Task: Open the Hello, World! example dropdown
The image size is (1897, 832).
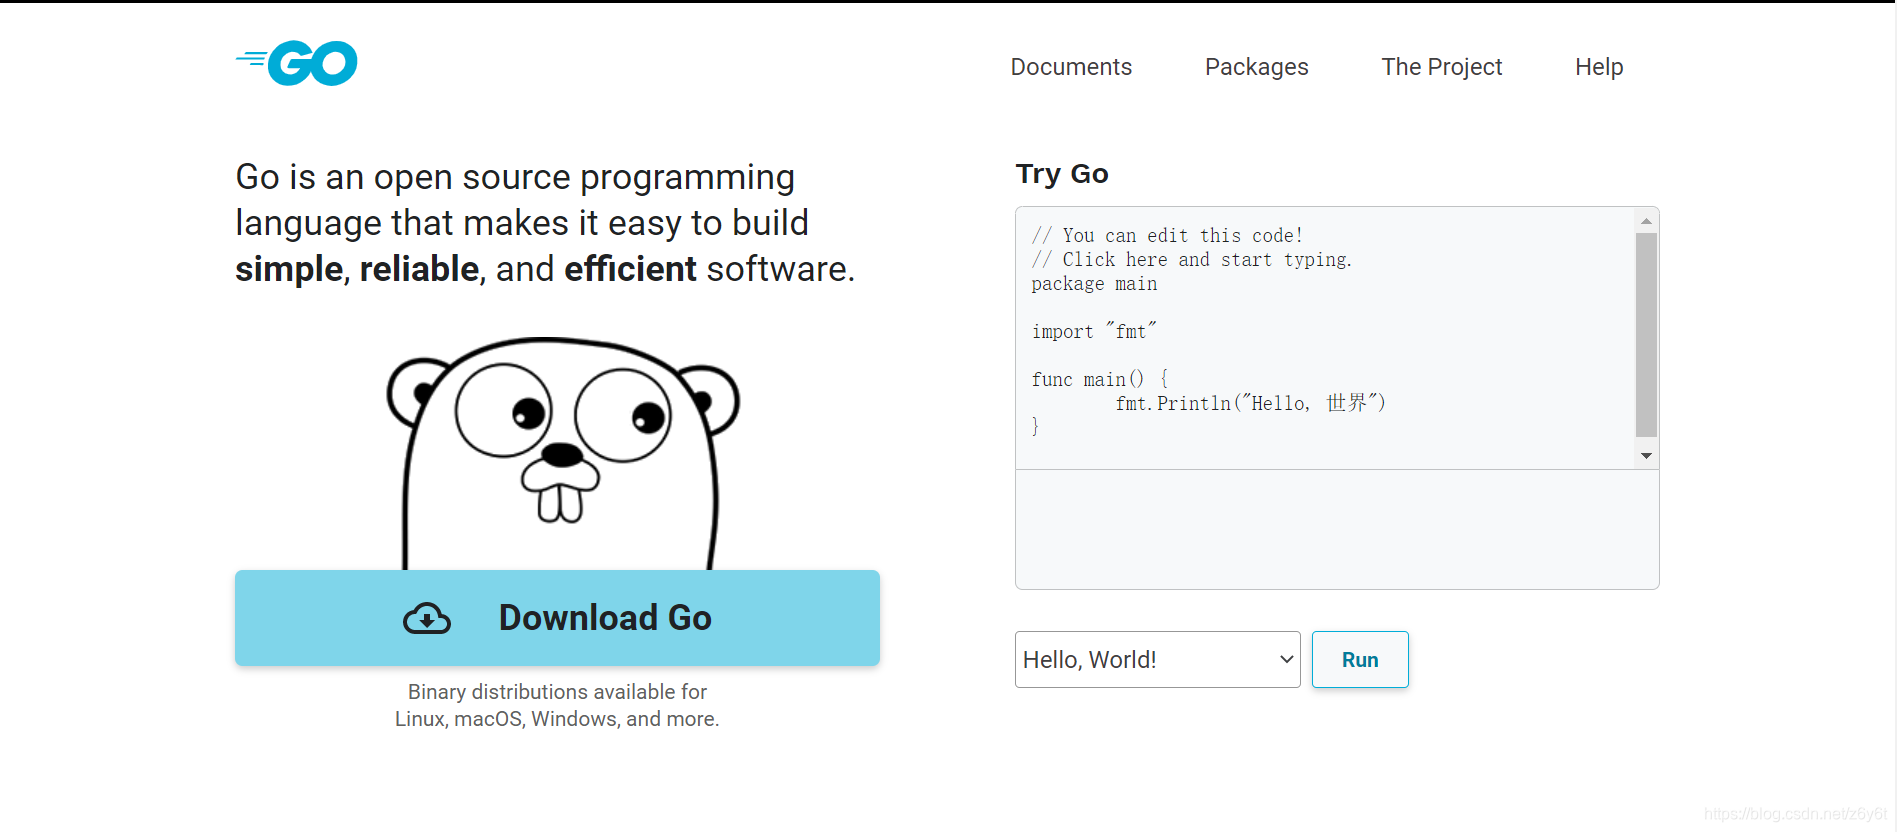Action: coord(1157,660)
